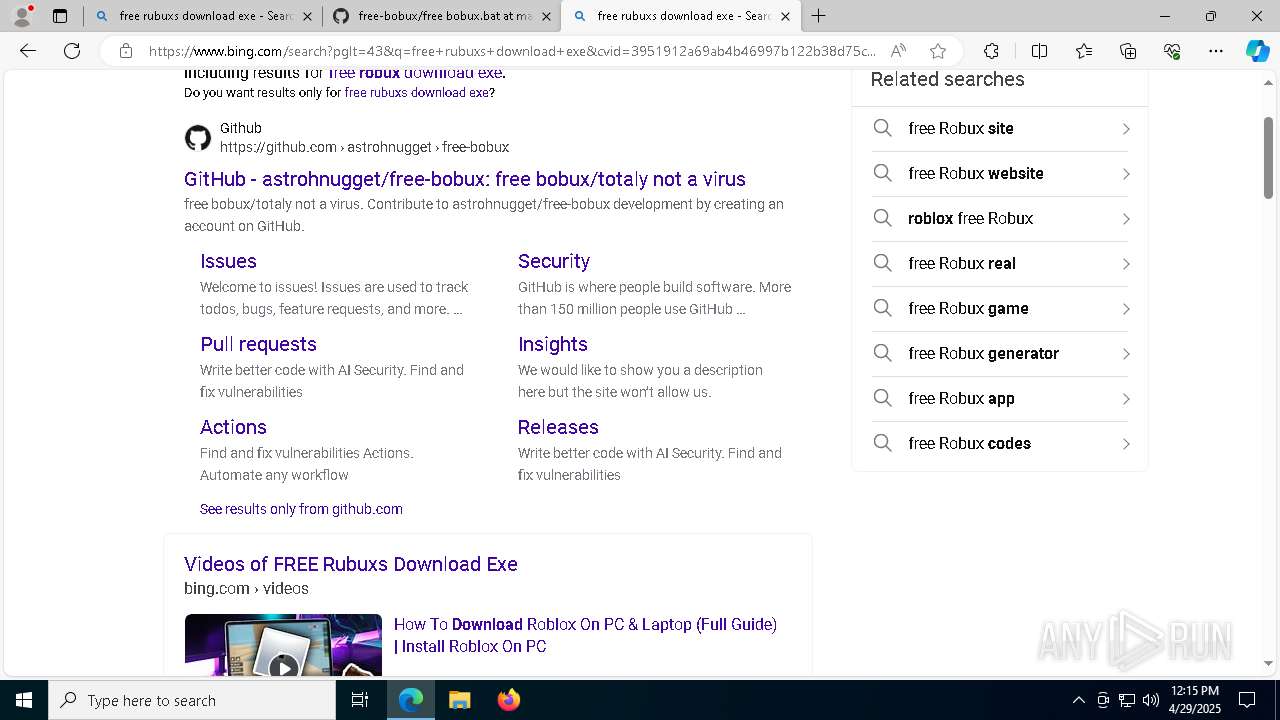View site information via the lock icon
This screenshot has width=1280, height=720.
click(x=126, y=51)
